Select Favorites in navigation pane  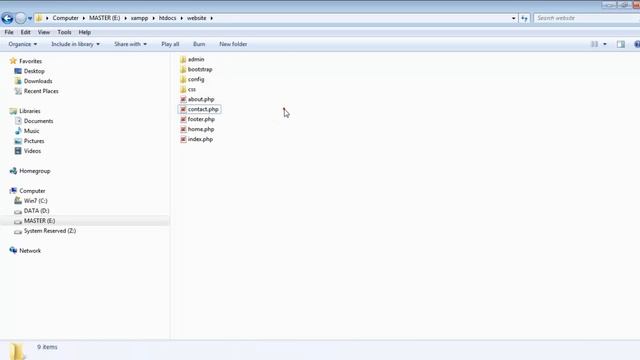(31, 61)
